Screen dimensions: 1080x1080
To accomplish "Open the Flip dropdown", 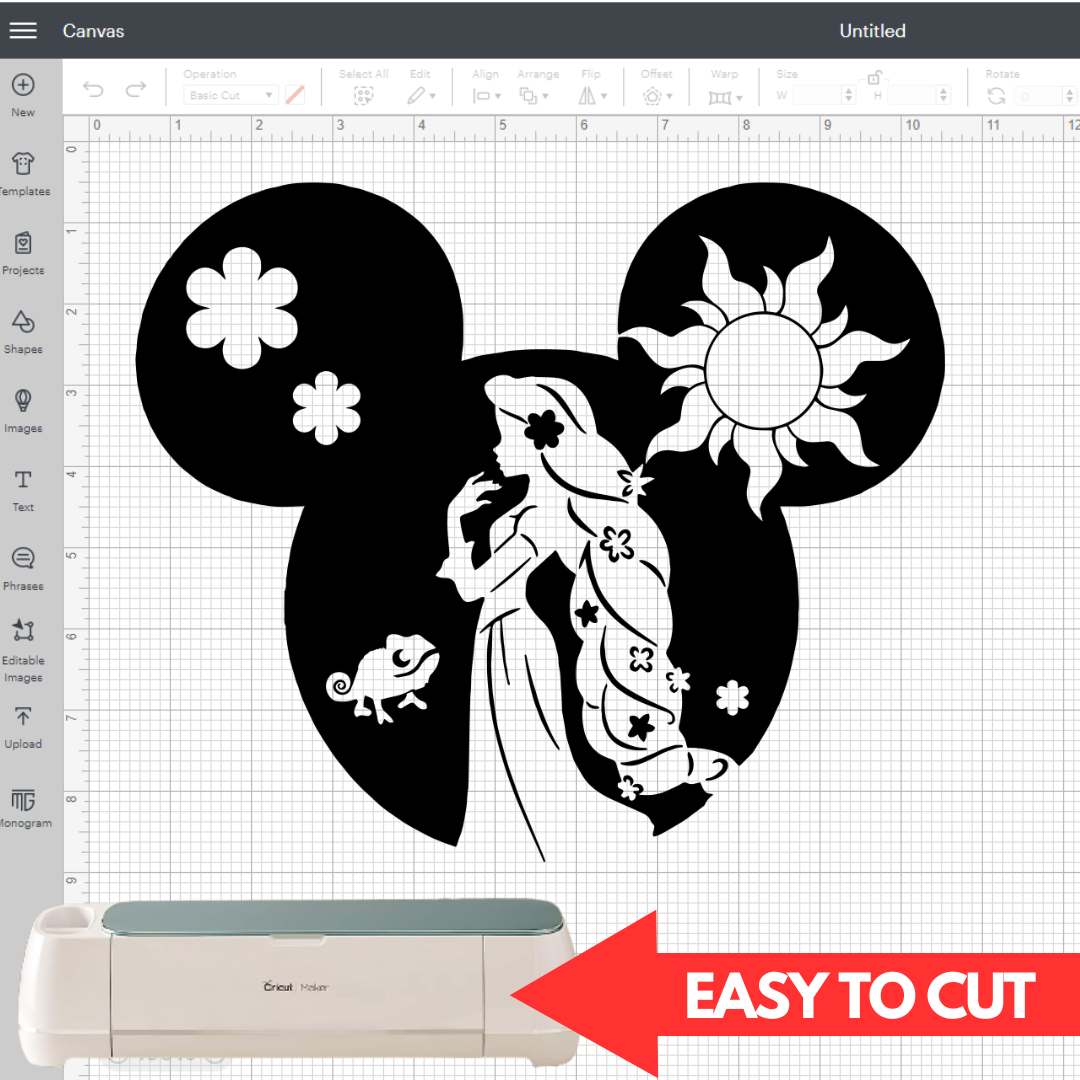I will click(592, 96).
